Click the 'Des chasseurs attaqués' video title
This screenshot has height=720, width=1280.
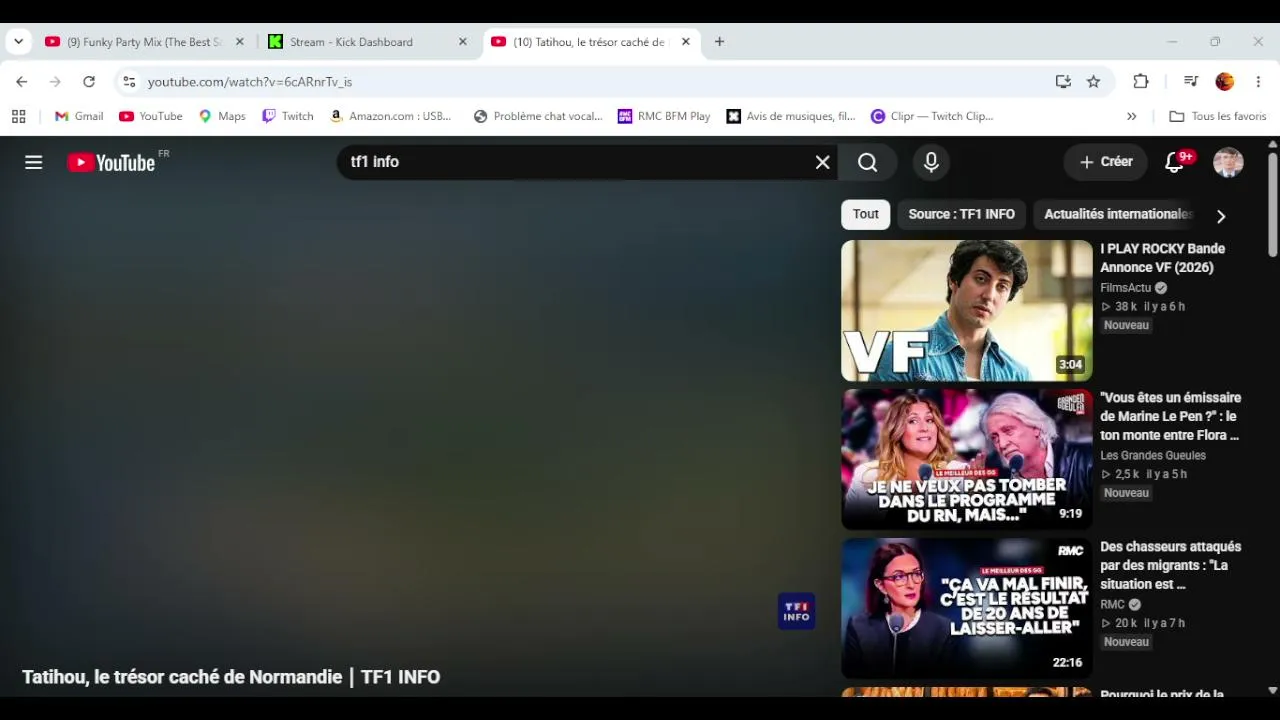click(x=1170, y=565)
